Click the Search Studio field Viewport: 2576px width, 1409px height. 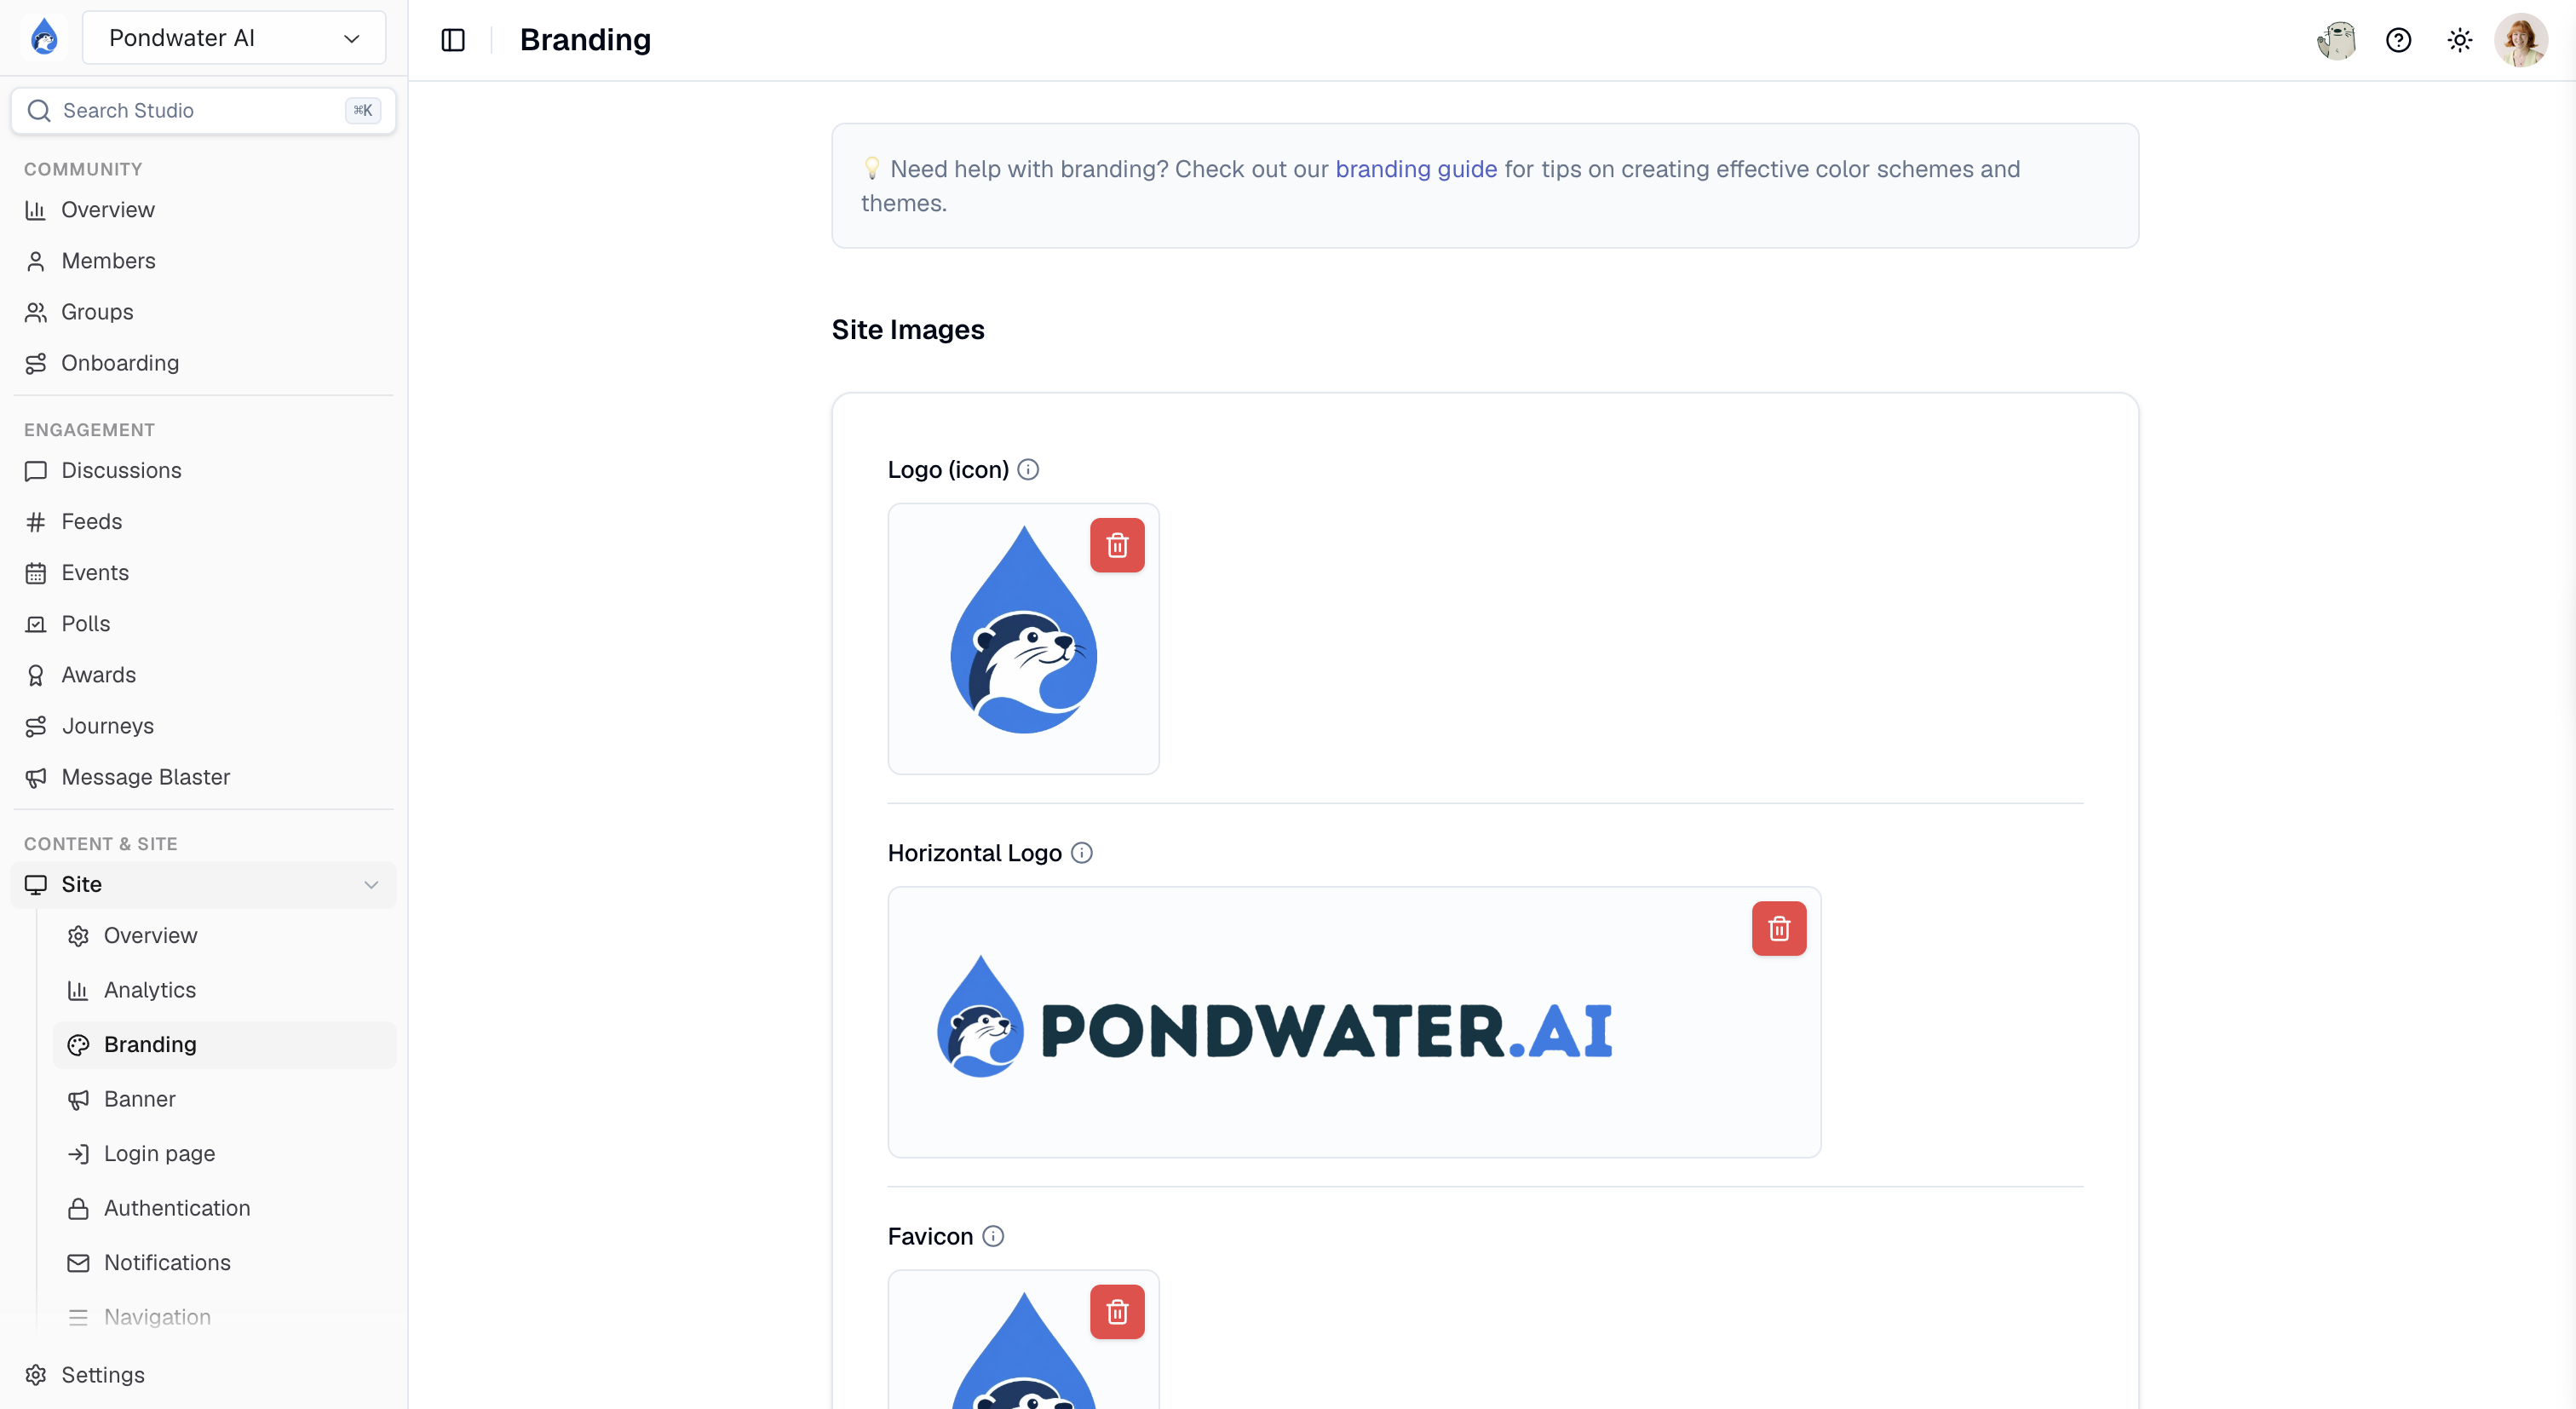point(203,110)
